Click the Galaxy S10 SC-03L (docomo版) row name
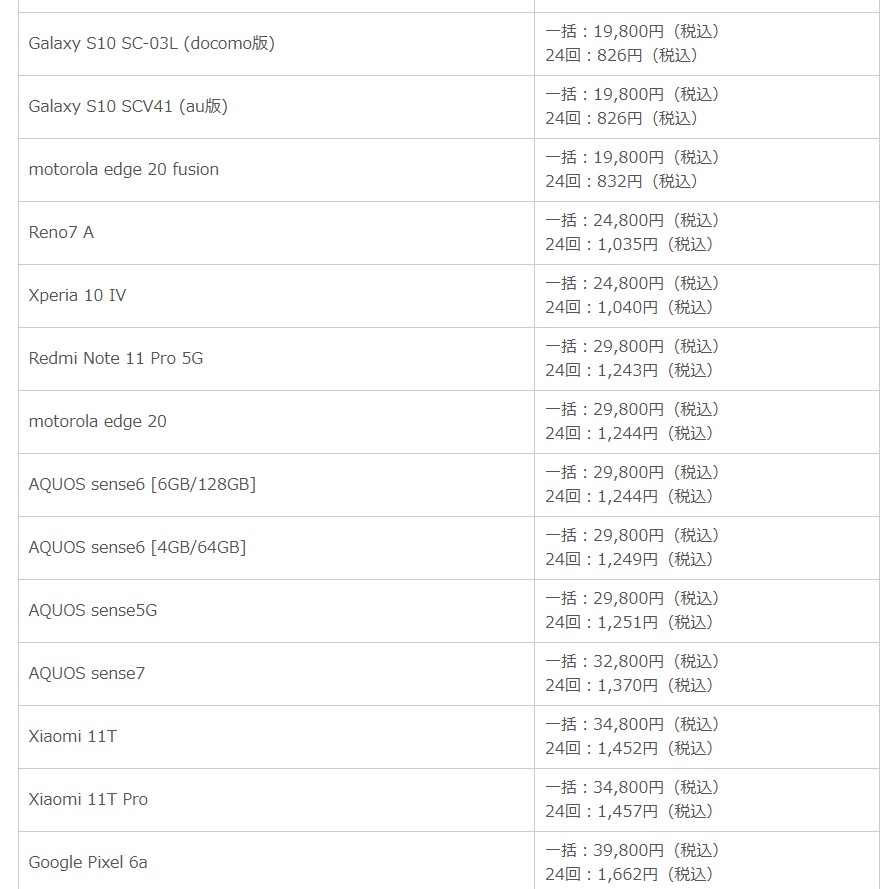The height and width of the screenshot is (889, 888). (151, 43)
